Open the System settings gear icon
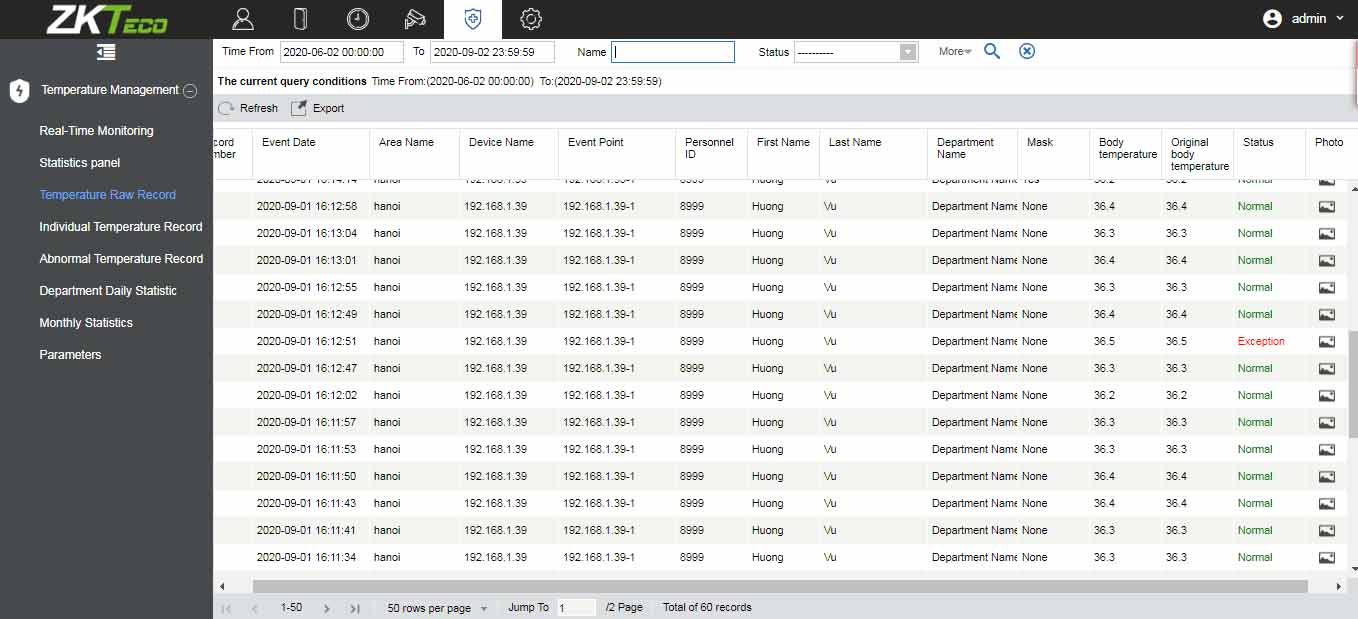Image resolution: width=1358 pixels, height=619 pixels. tap(531, 19)
